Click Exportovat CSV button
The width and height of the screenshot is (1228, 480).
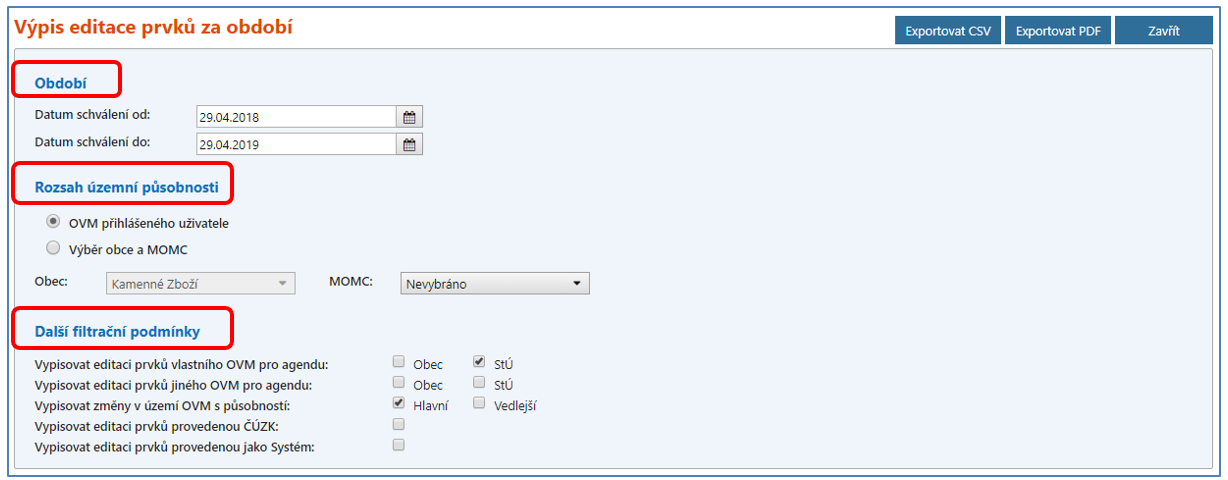pos(947,31)
